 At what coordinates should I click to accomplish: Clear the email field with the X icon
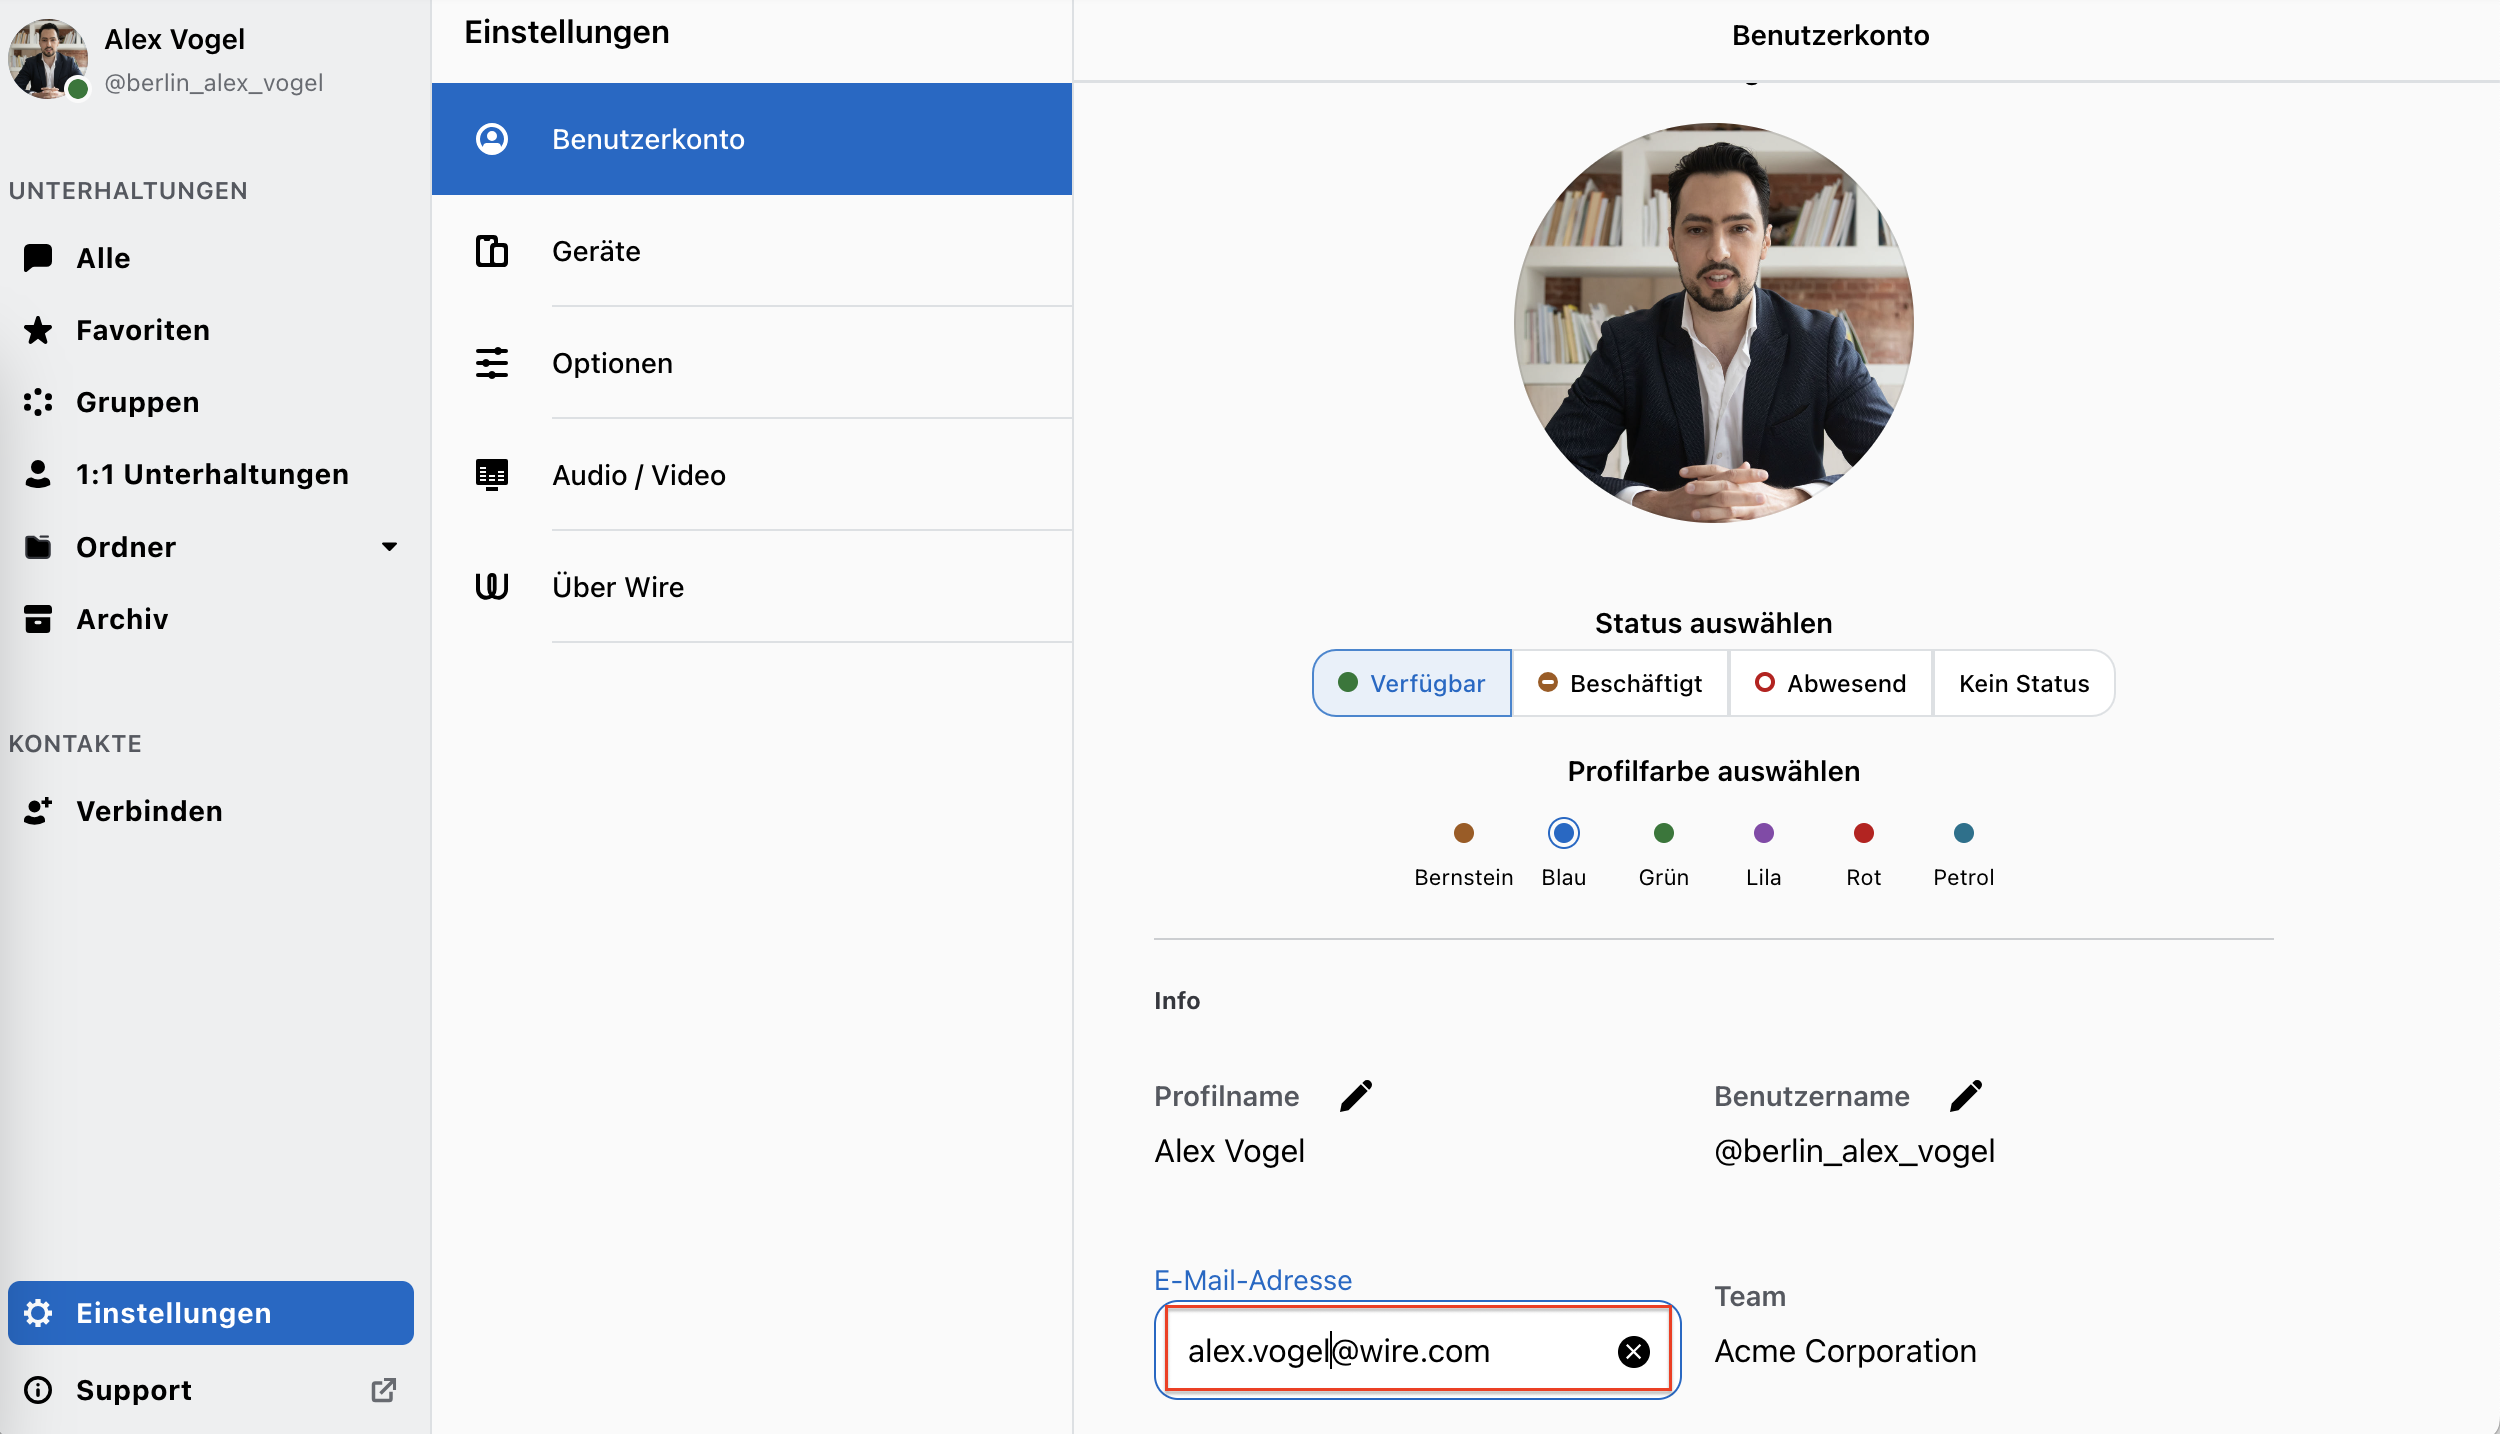point(1634,1352)
